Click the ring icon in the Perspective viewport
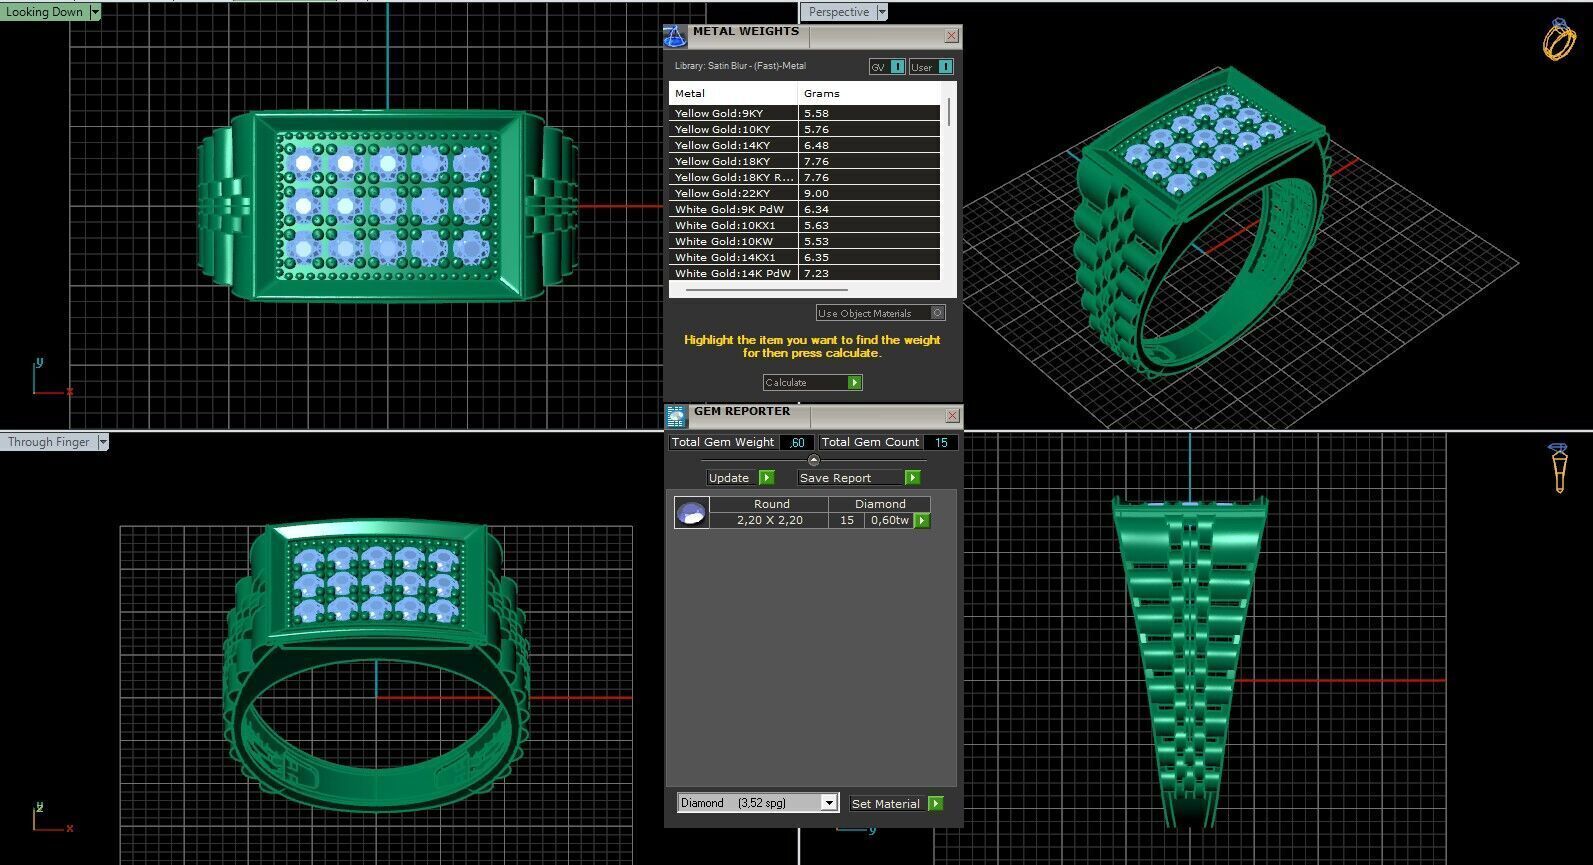The height and width of the screenshot is (865, 1593). [x=1559, y=40]
